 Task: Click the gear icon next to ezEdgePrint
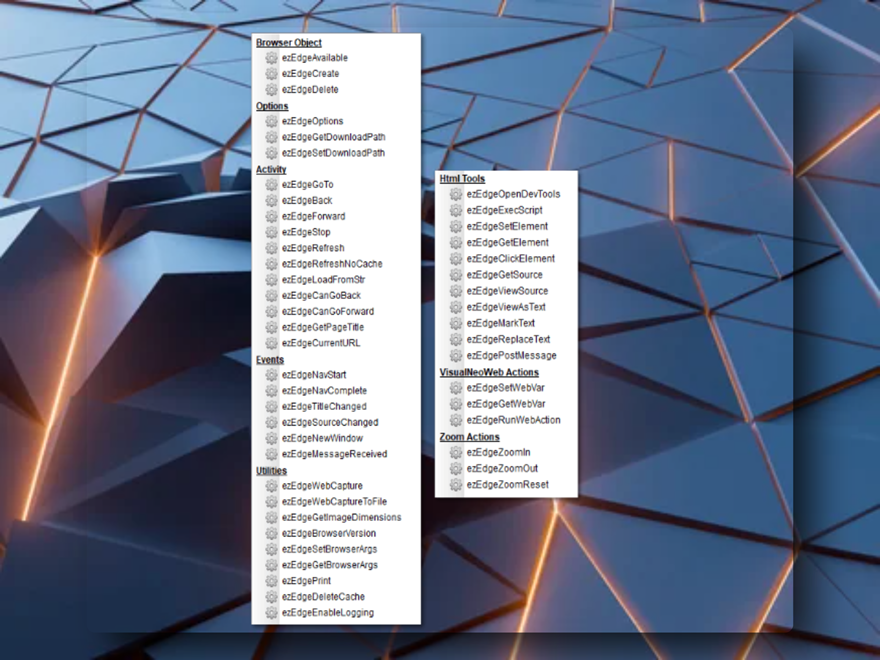click(271, 581)
